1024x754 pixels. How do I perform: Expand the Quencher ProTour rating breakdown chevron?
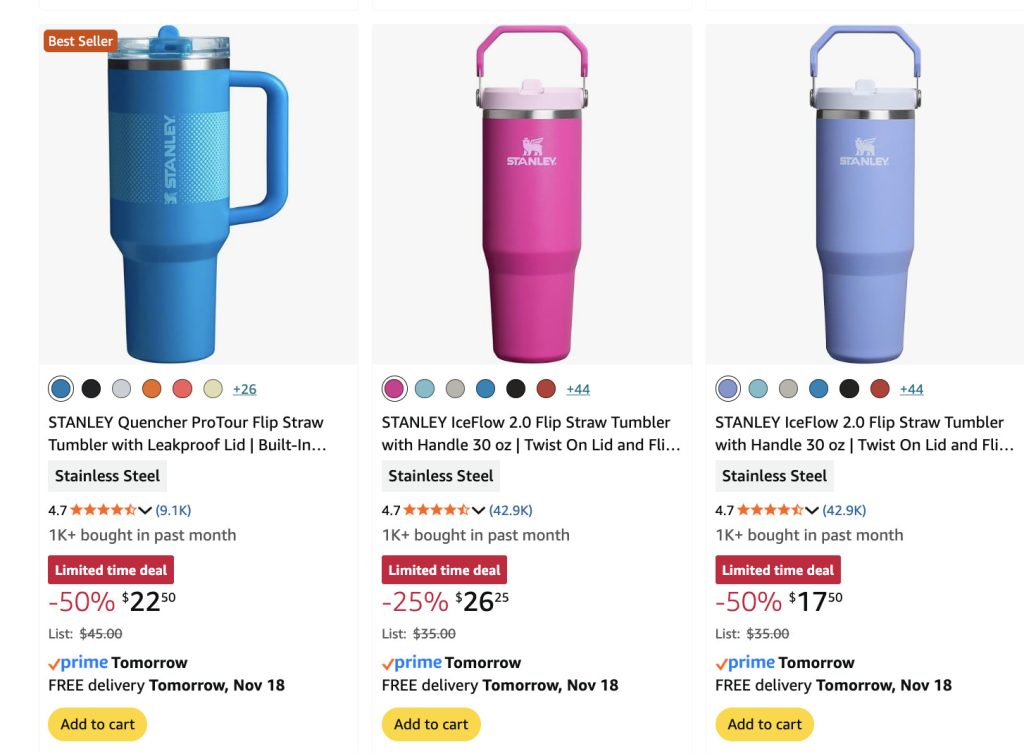point(145,510)
